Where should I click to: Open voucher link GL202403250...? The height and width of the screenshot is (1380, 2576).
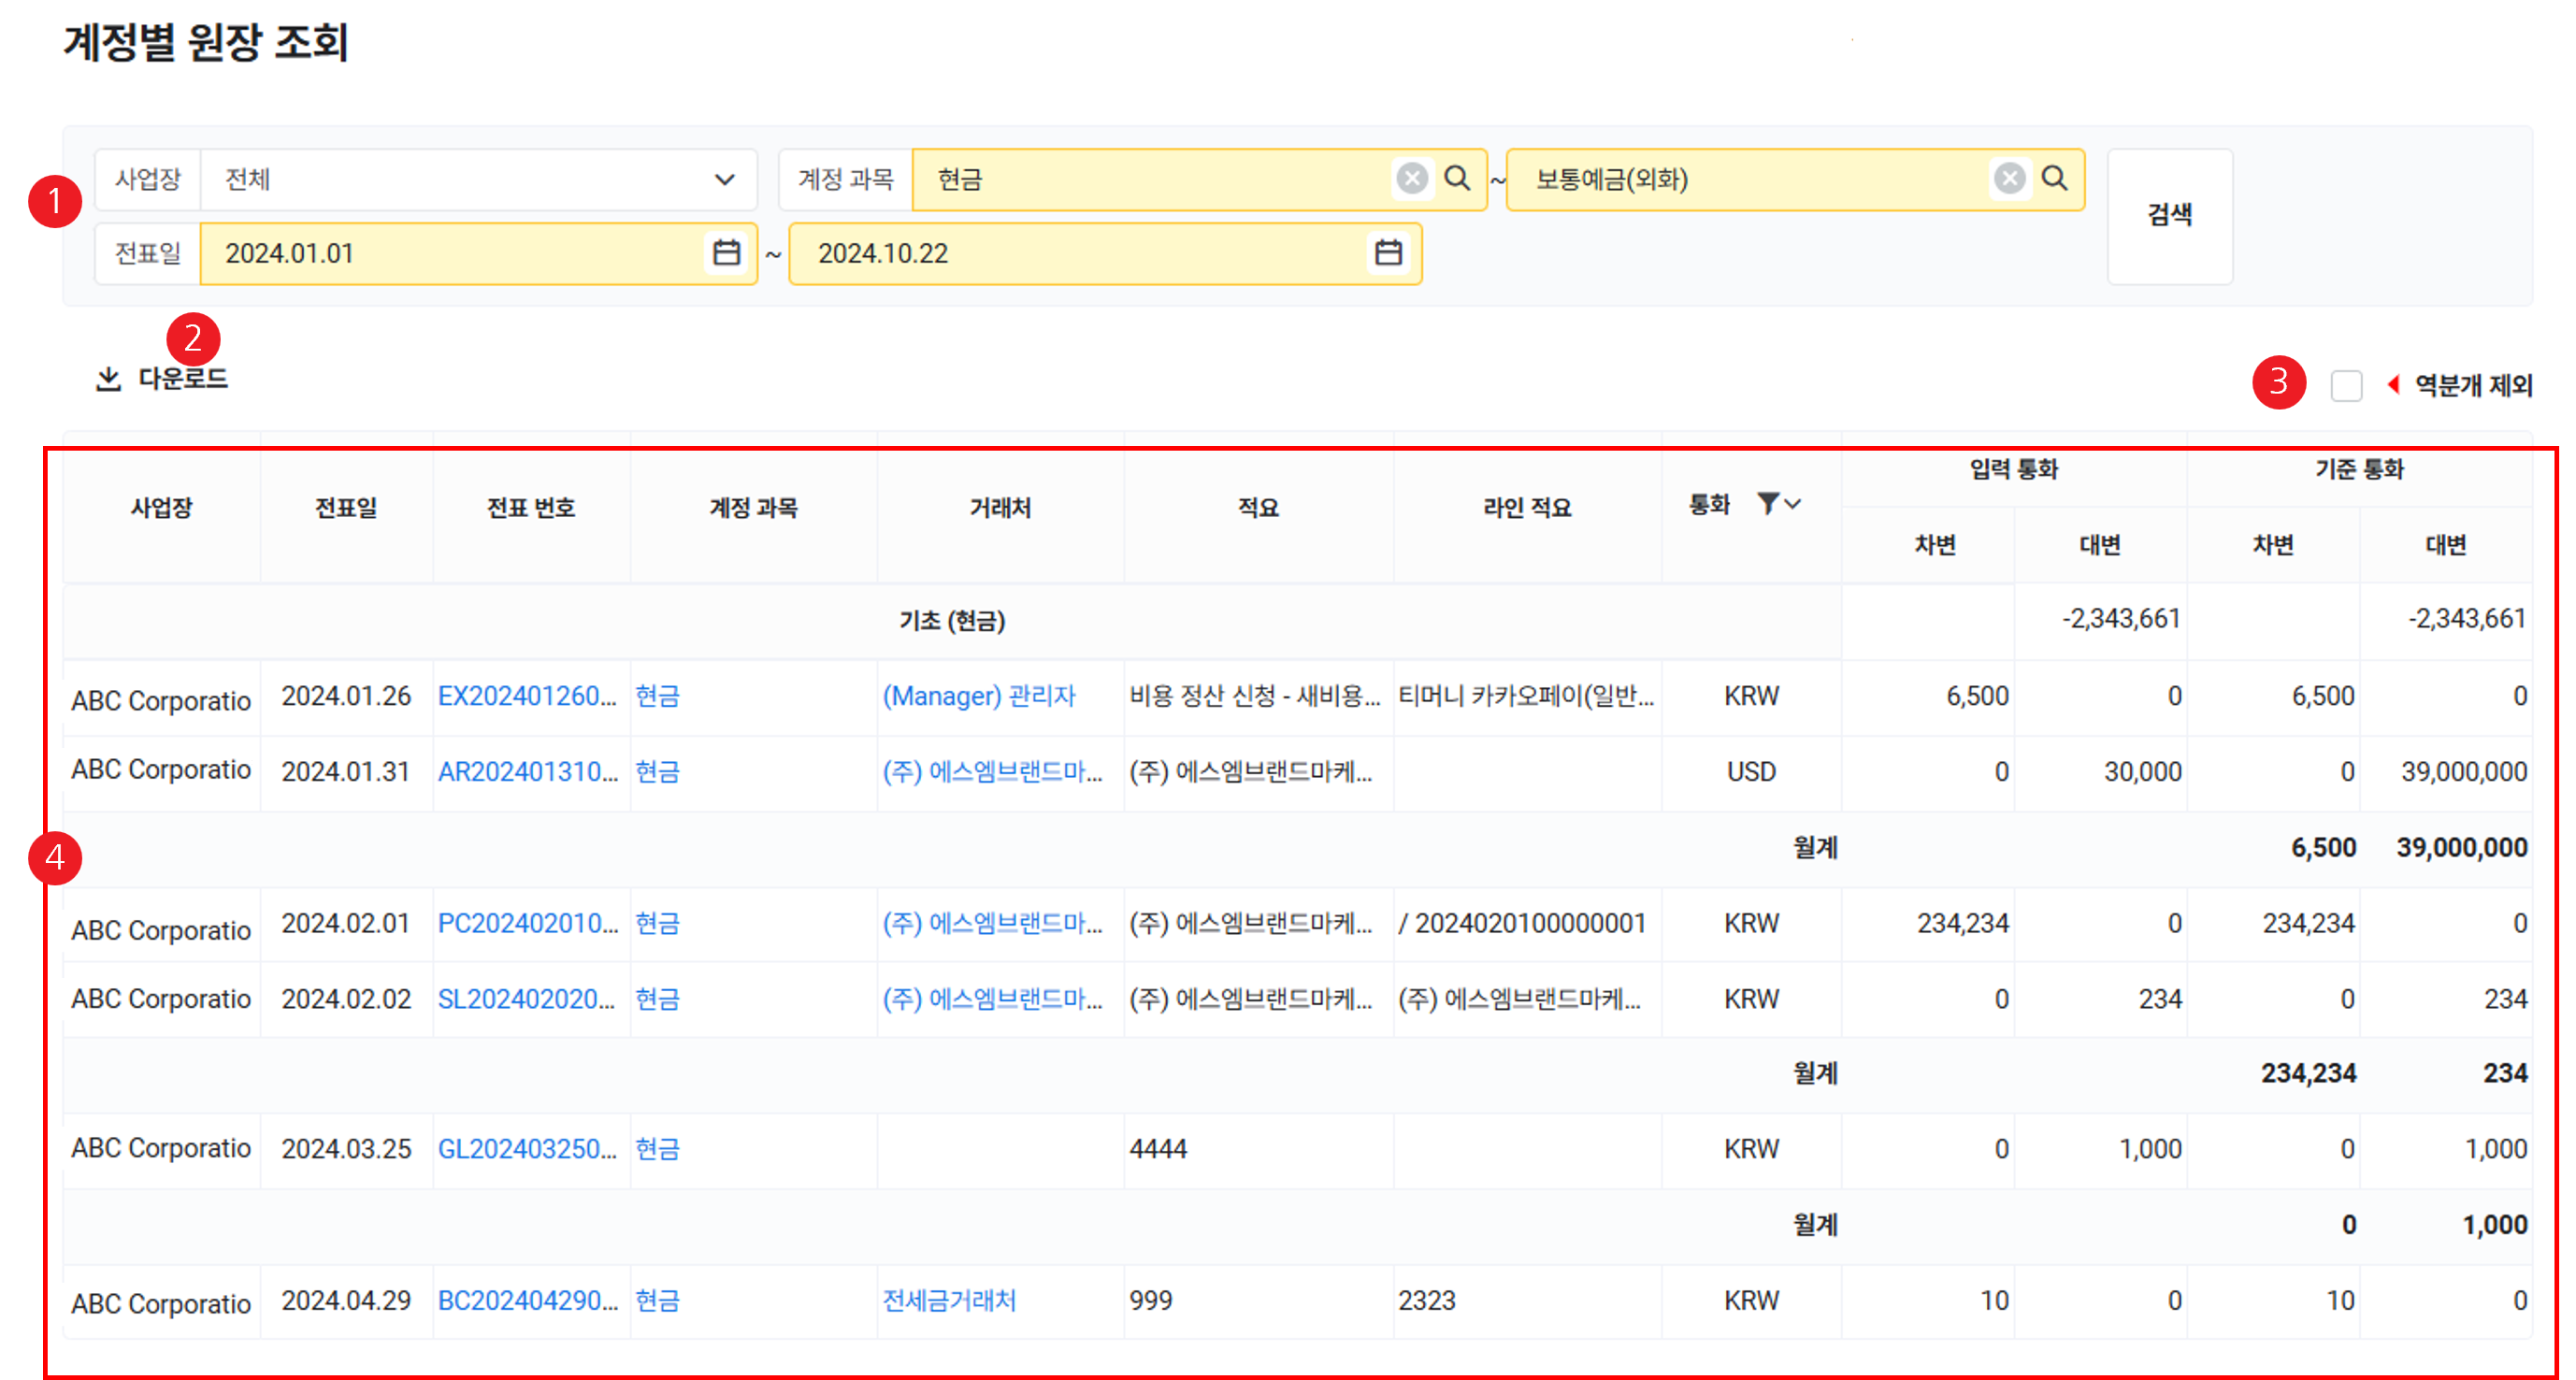(526, 1149)
